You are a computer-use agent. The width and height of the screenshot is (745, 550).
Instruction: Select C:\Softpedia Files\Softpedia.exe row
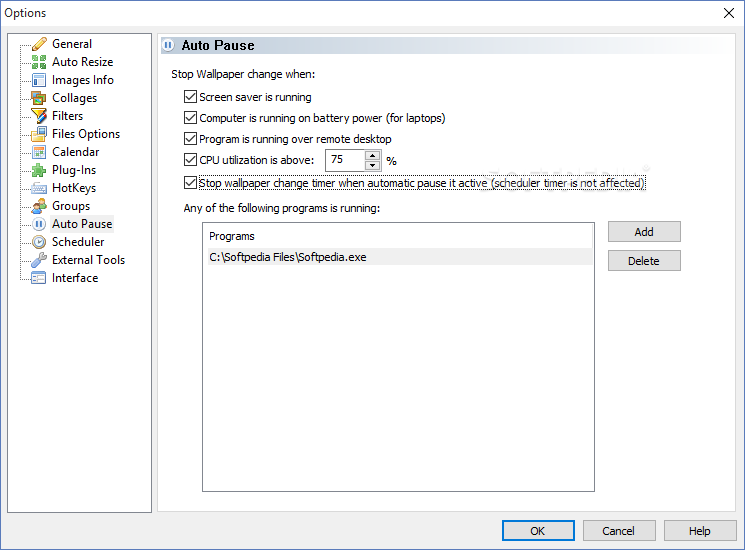tap(400, 257)
